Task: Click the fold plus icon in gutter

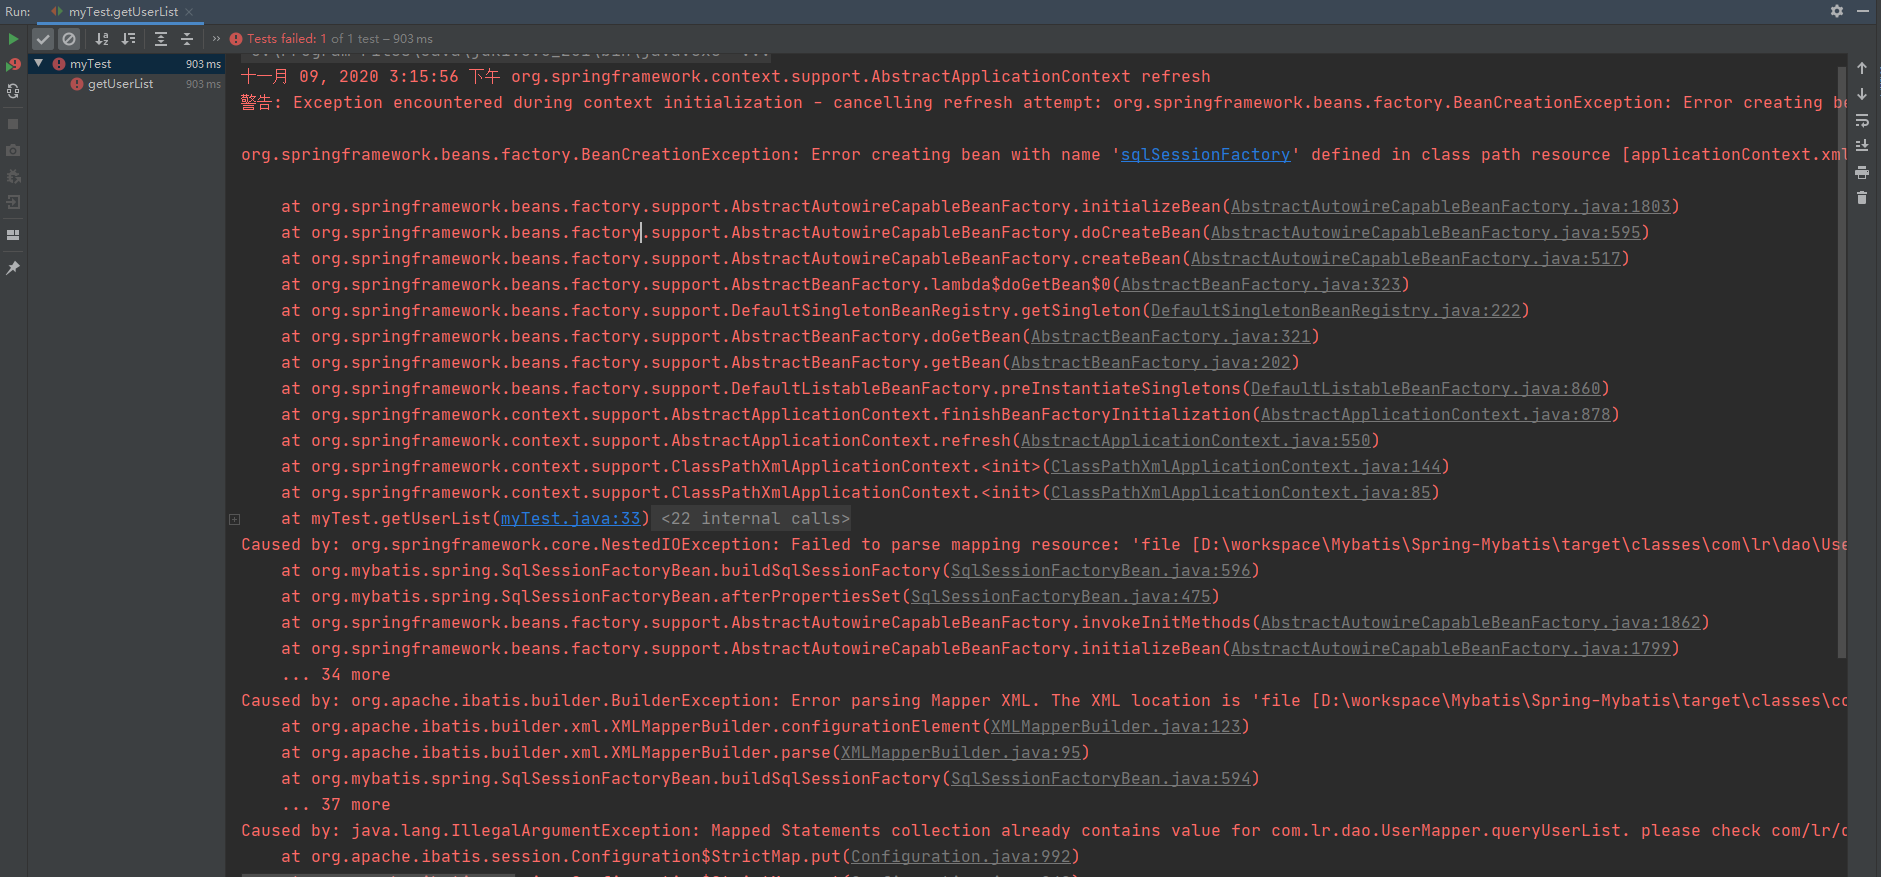Action: tap(235, 519)
